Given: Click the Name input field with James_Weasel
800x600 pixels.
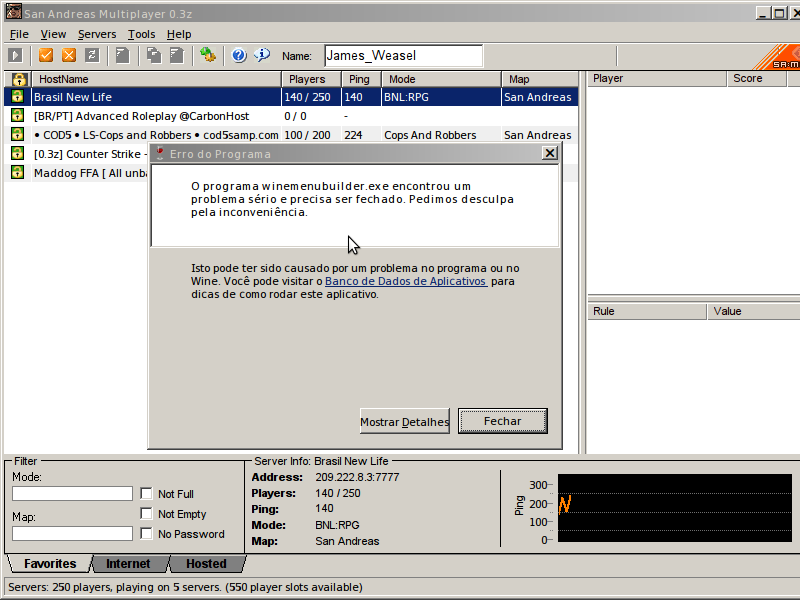Looking at the screenshot, I should (404, 56).
